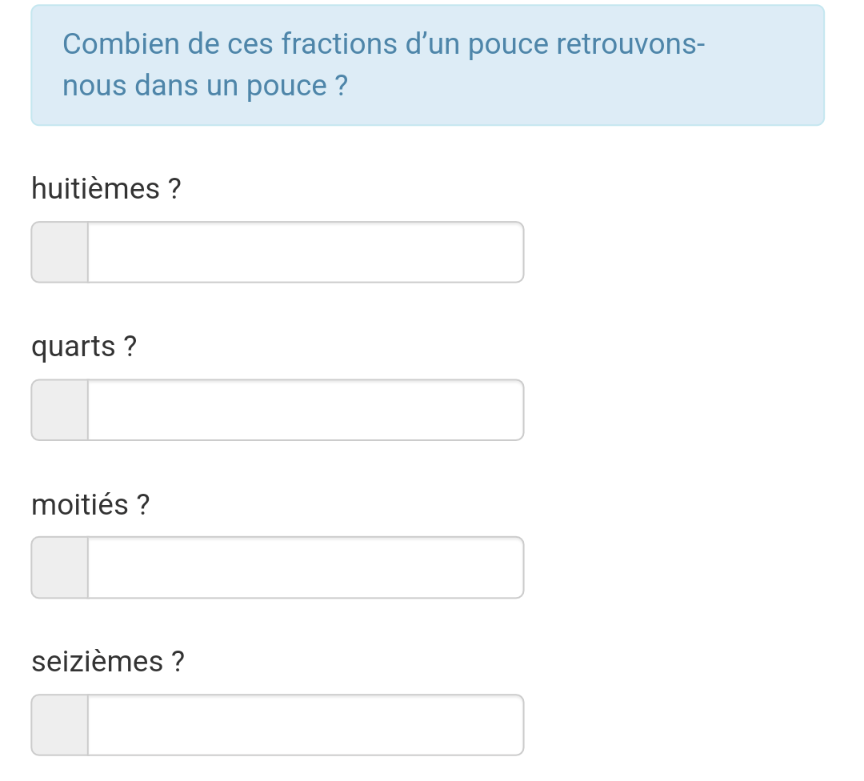Click the input directly under "quarts ?"
The width and height of the screenshot is (864, 781).
[x=305, y=410]
